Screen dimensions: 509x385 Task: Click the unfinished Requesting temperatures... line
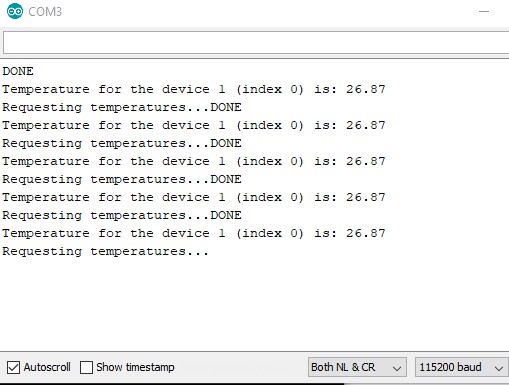click(105, 251)
